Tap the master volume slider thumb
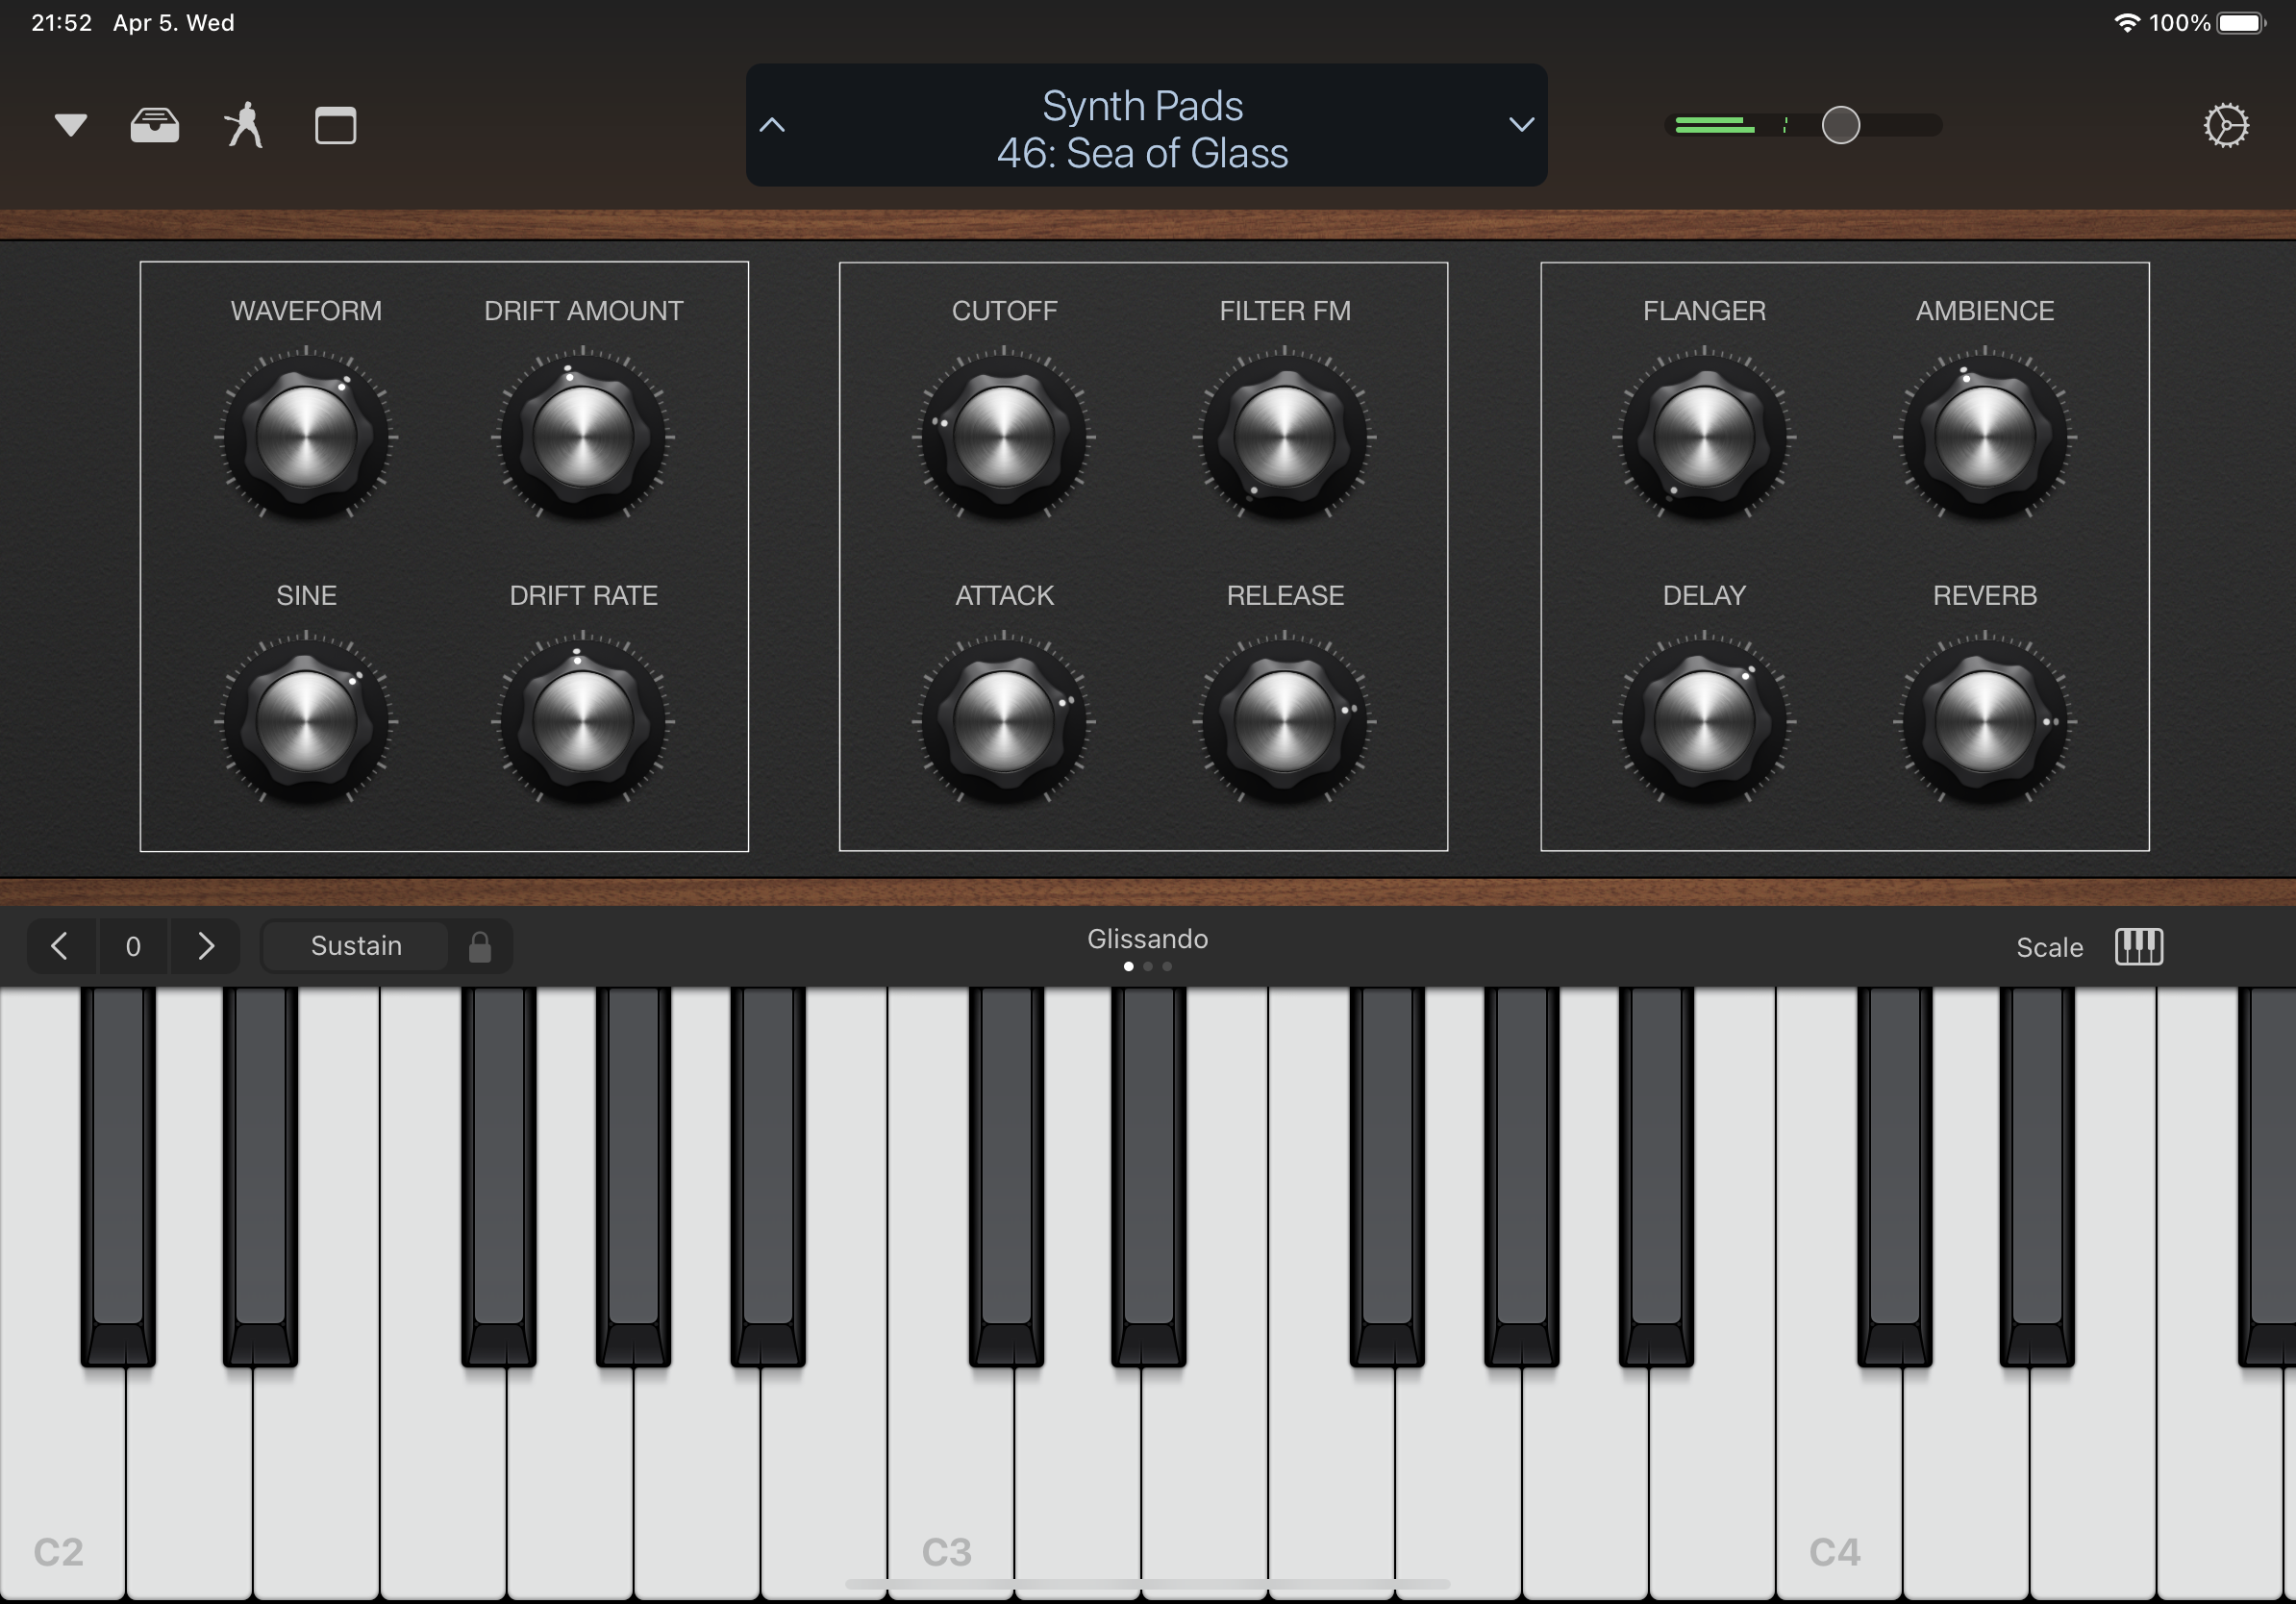 pyautogui.click(x=1840, y=126)
